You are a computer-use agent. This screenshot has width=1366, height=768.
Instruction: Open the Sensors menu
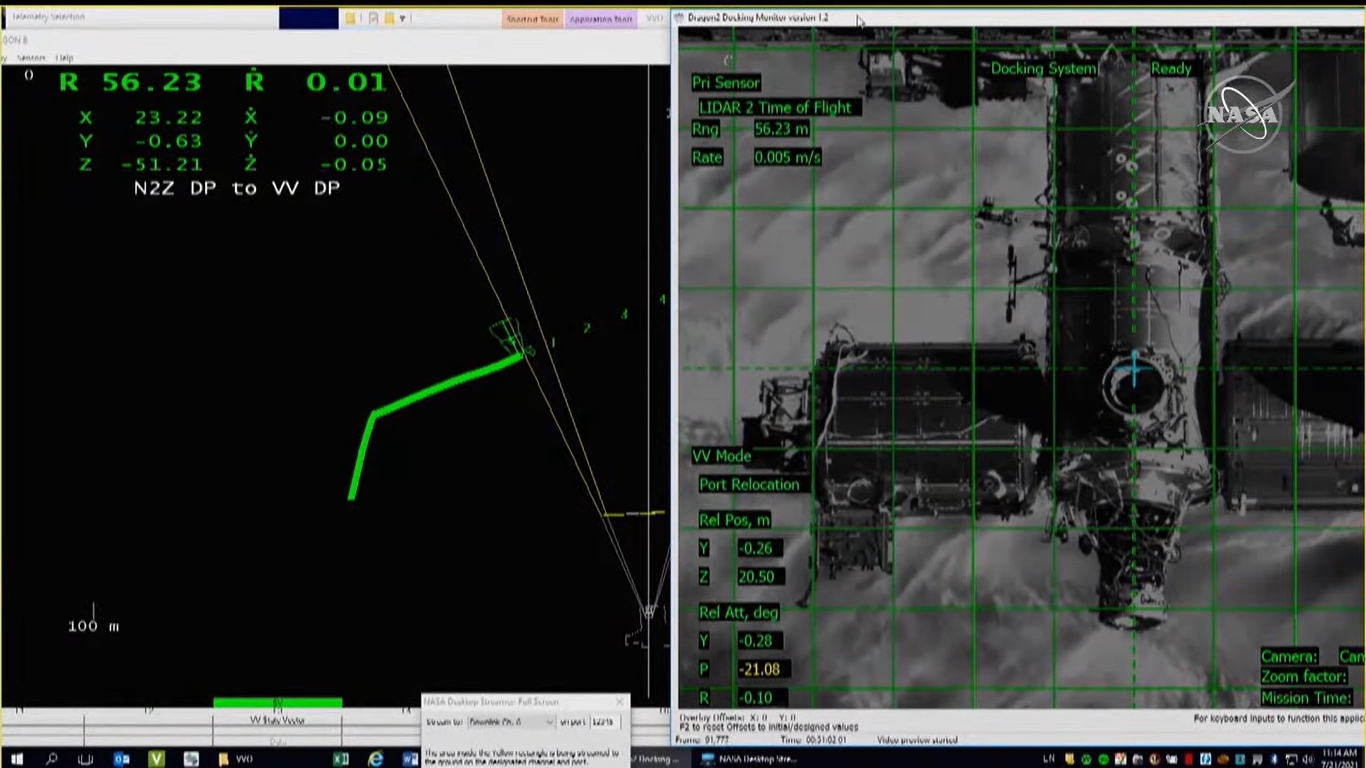(31, 58)
